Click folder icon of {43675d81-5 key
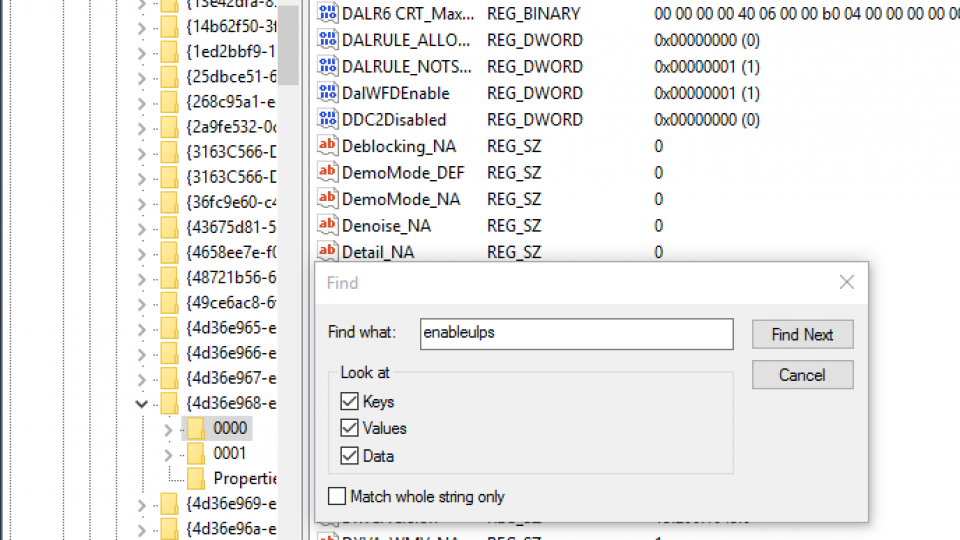Viewport: 960px width, 540px height. coord(169,228)
